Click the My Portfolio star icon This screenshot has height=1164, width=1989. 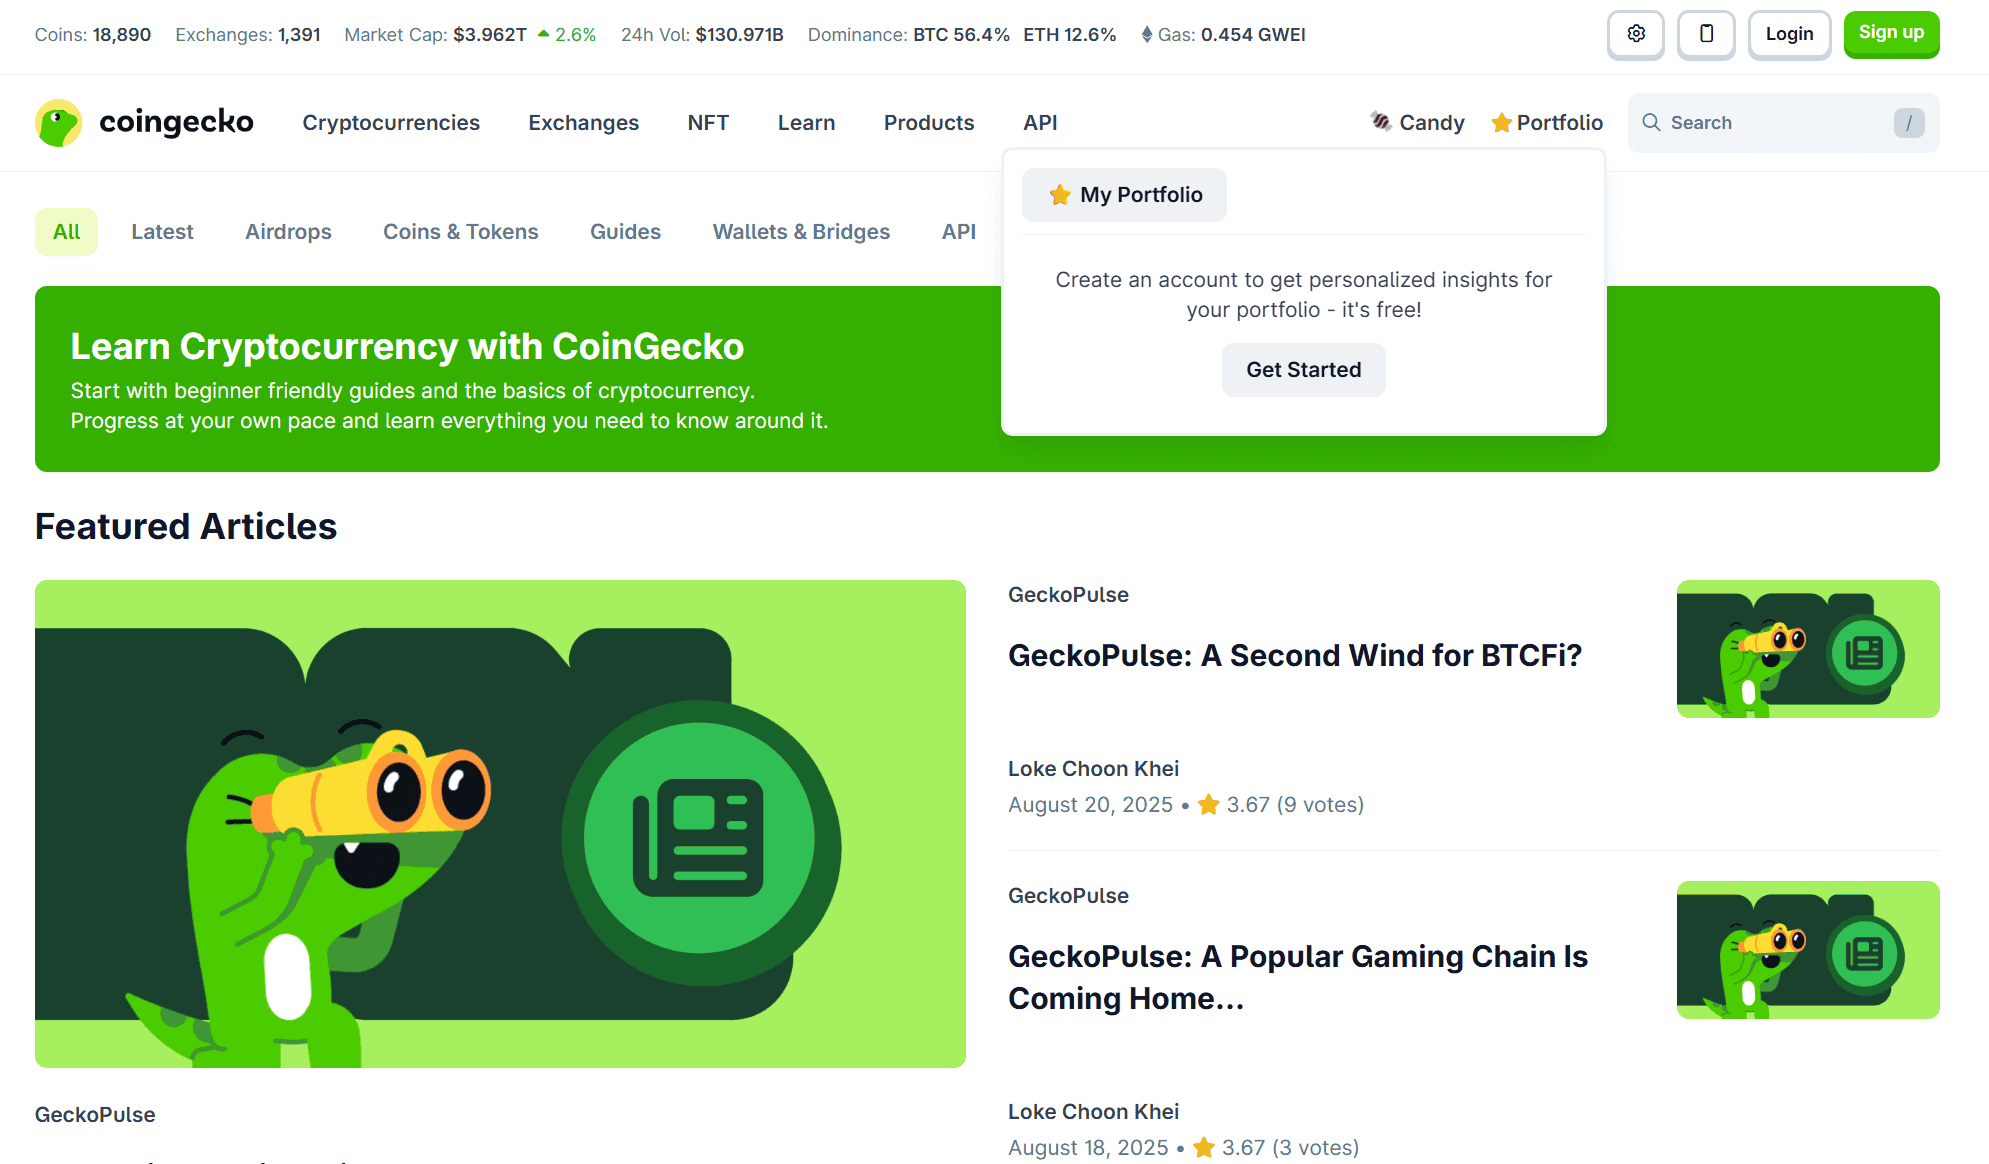click(x=1060, y=195)
